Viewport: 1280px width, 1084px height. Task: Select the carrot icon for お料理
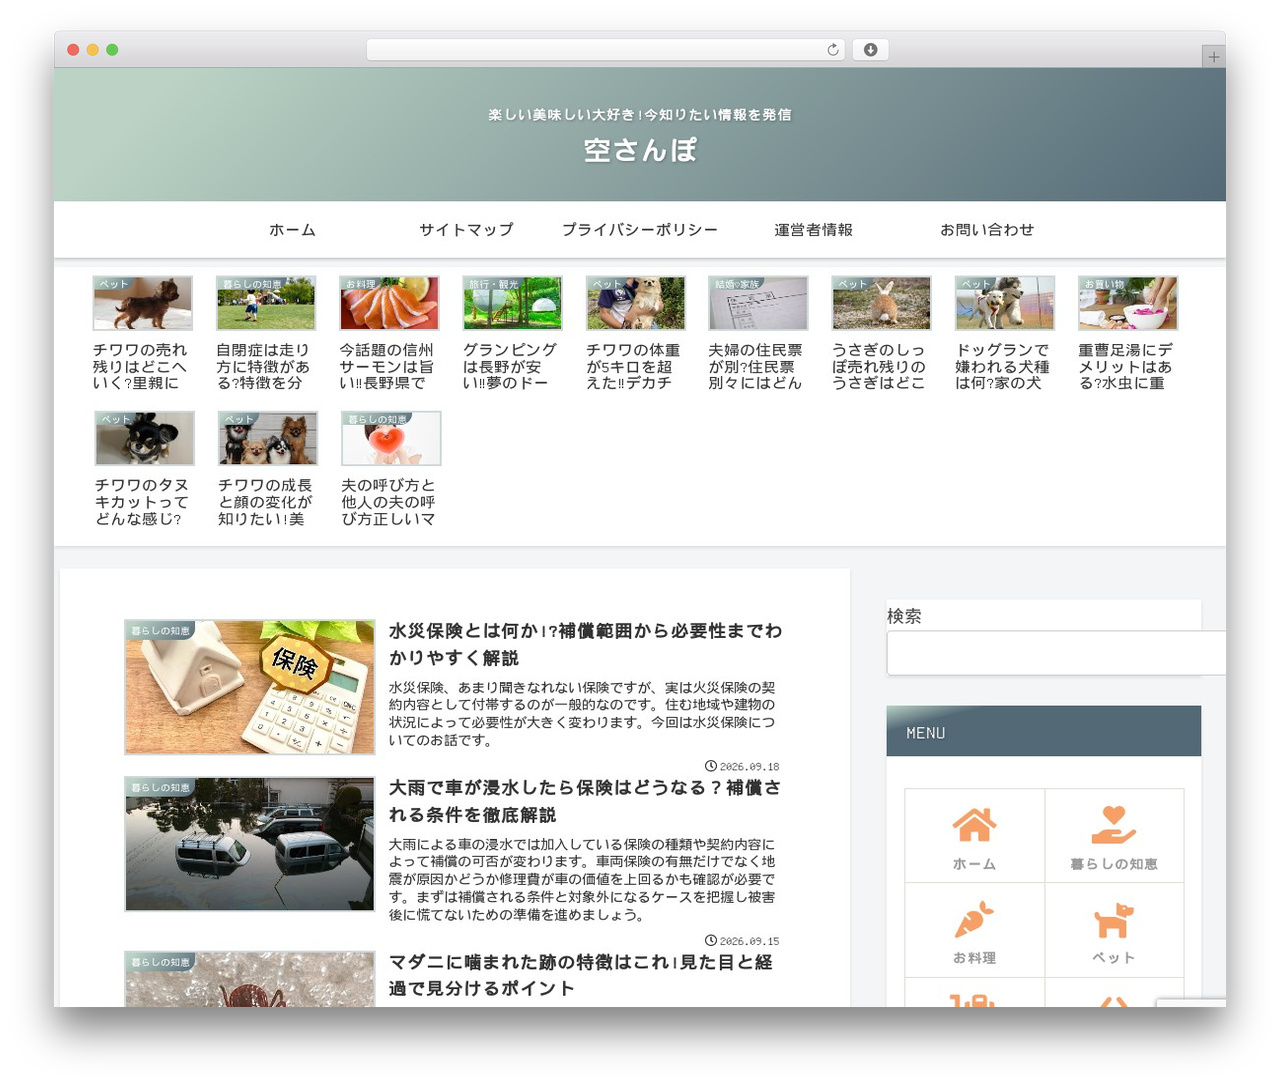coord(974,920)
